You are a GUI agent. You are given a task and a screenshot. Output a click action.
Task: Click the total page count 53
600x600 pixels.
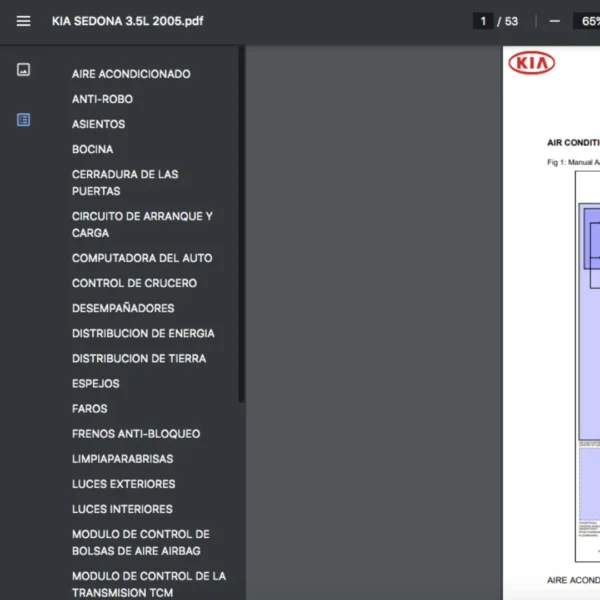(511, 21)
